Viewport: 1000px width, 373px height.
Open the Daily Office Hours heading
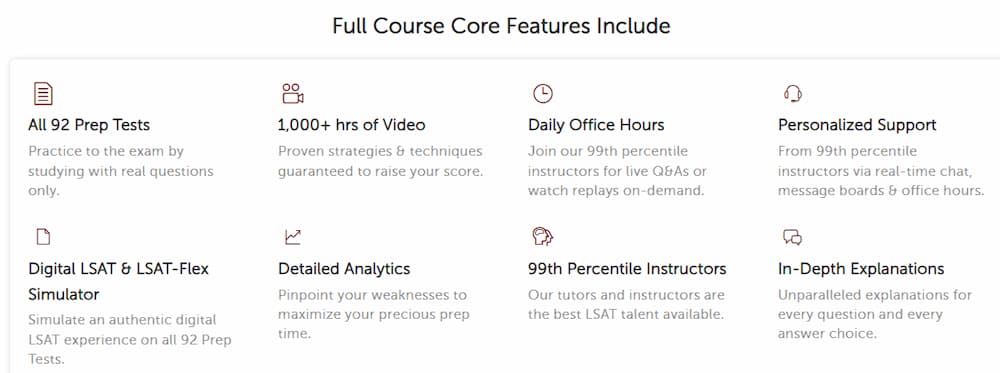596,125
